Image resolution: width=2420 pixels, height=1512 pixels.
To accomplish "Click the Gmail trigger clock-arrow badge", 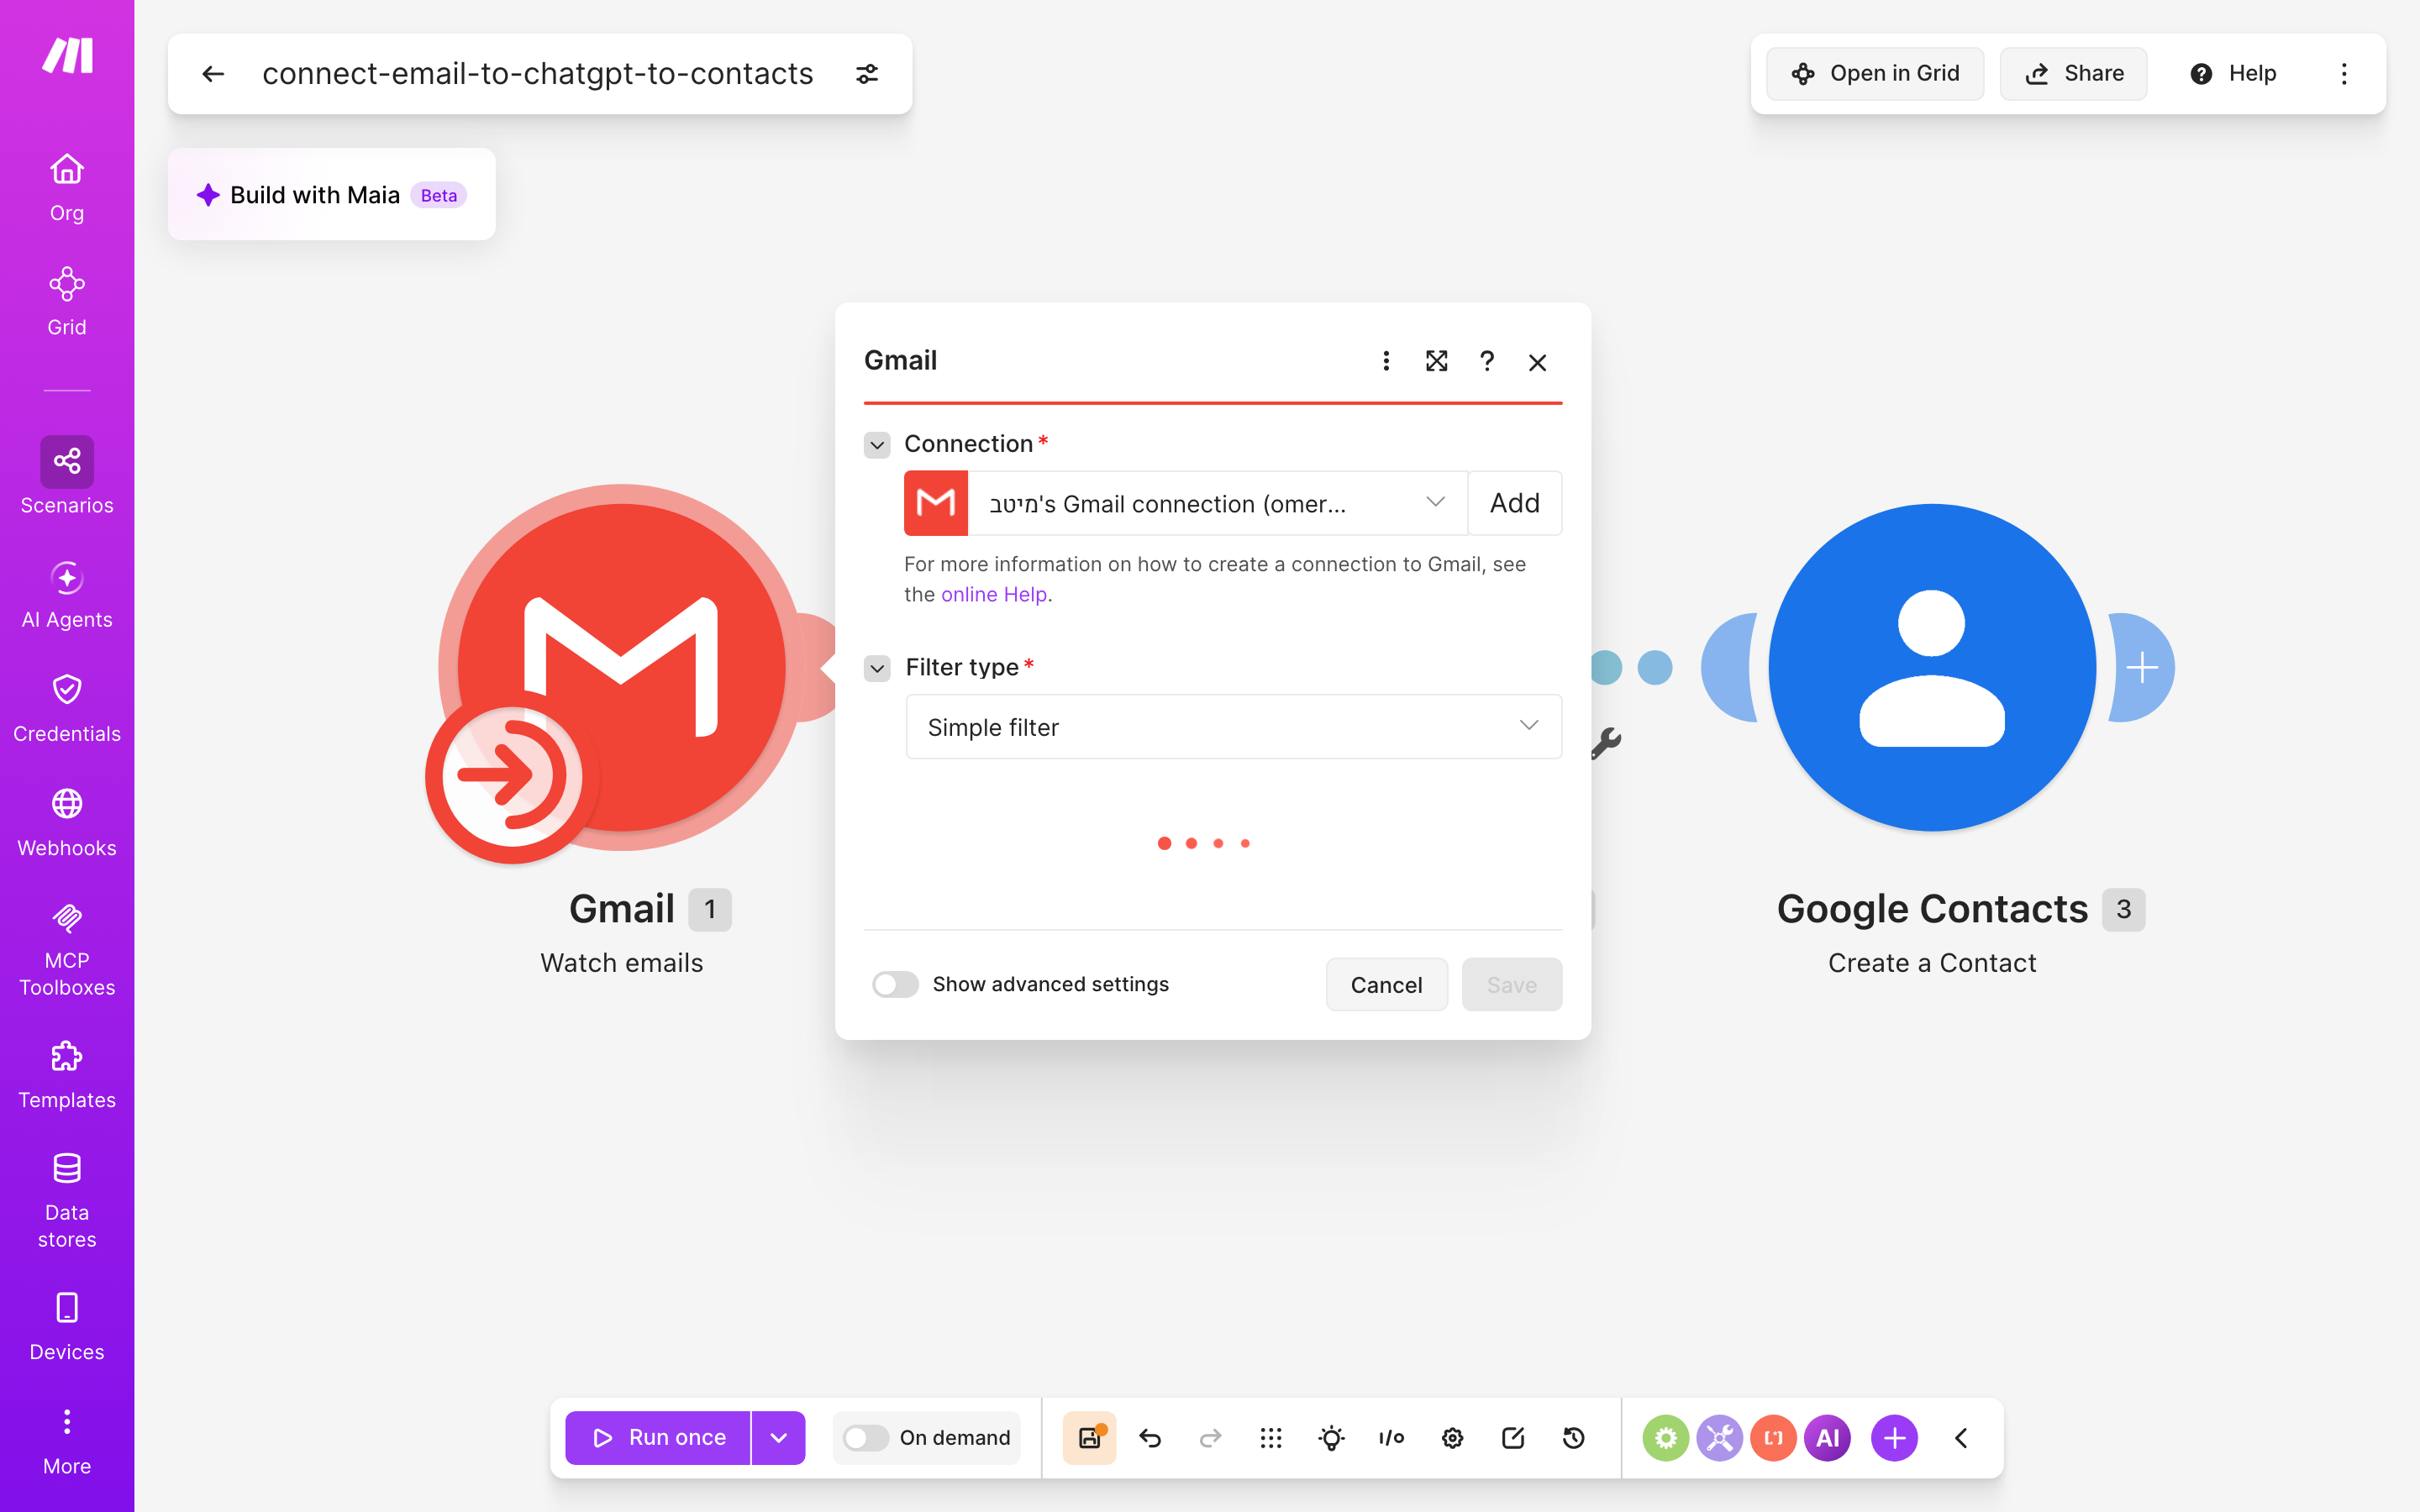I will pyautogui.click(x=511, y=775).
